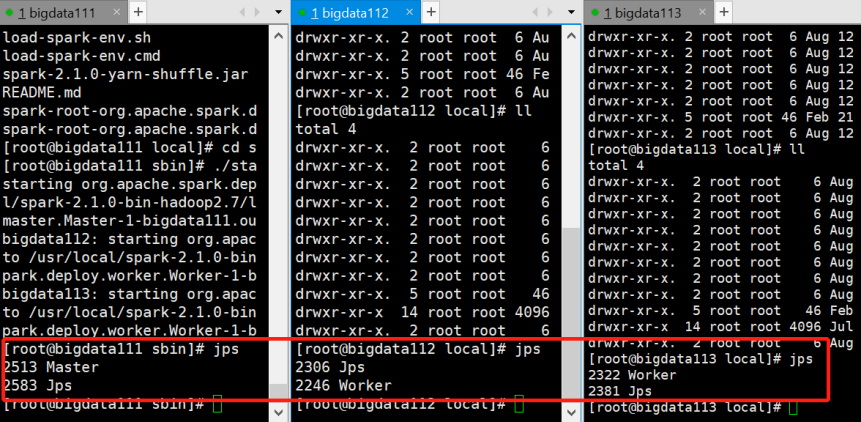Viewport: 861px width, 422px height.
Task: Click 'drwxr-xr-x 14 root root 4096 Jul' in bigdata113
Action: [721, 327]
